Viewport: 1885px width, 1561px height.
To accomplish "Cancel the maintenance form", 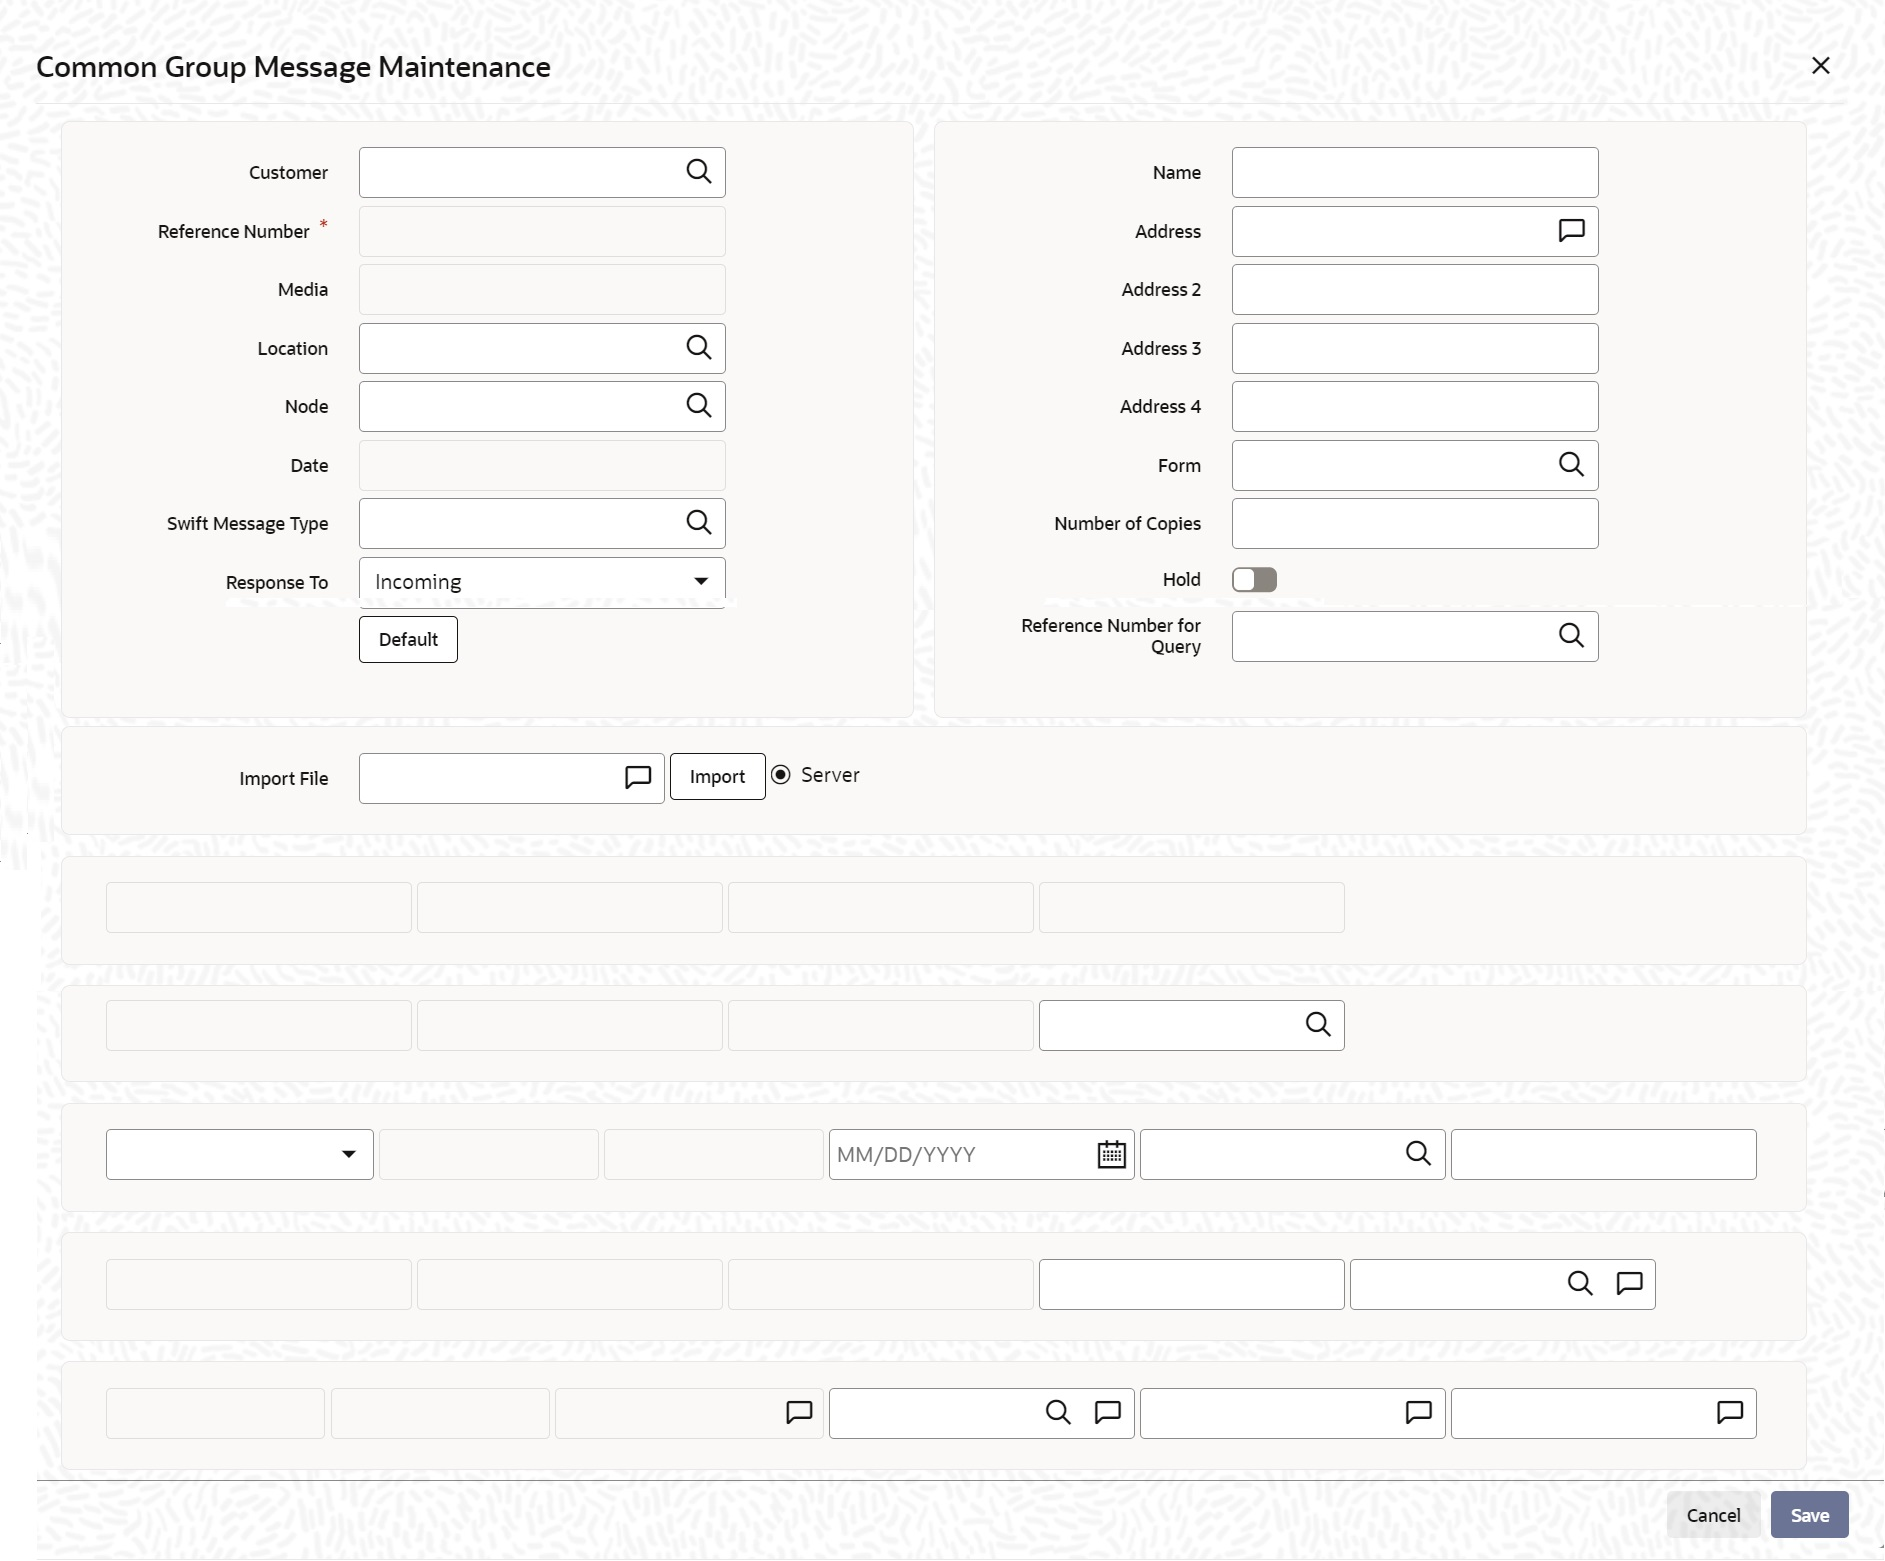I will (1713, 1515).
